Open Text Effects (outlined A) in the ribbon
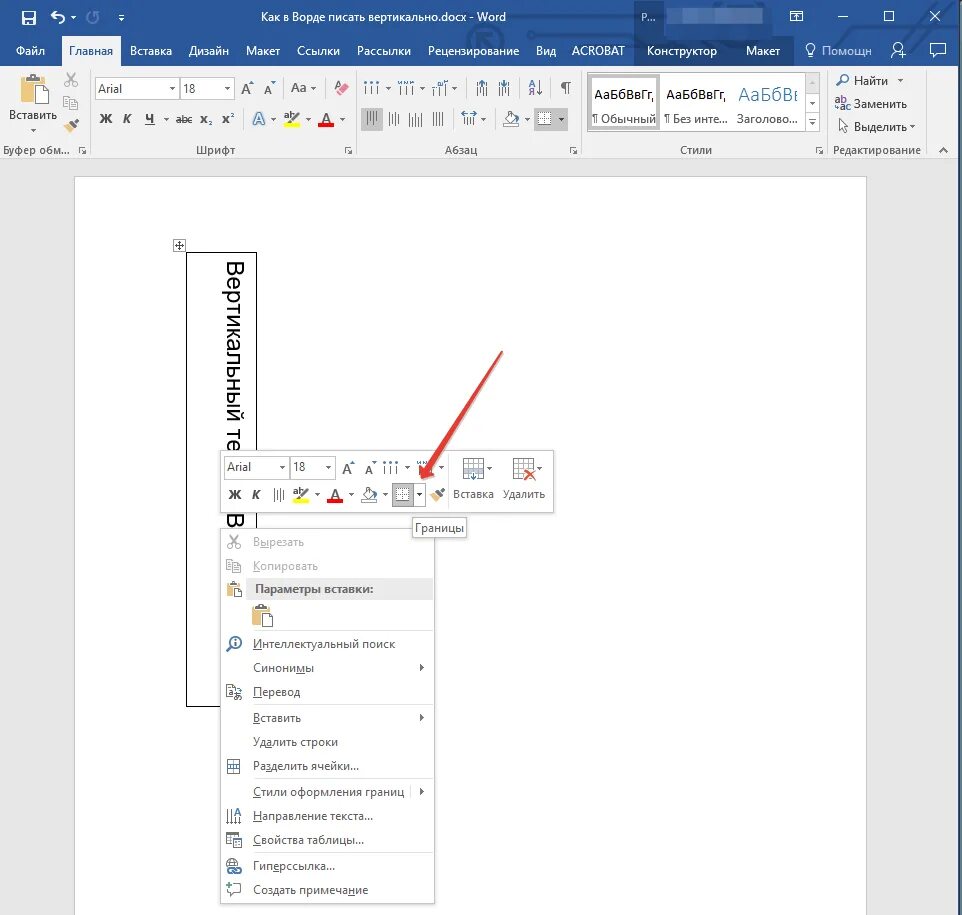The height and width of the screenshot is (915, 962). pos(258,119)
